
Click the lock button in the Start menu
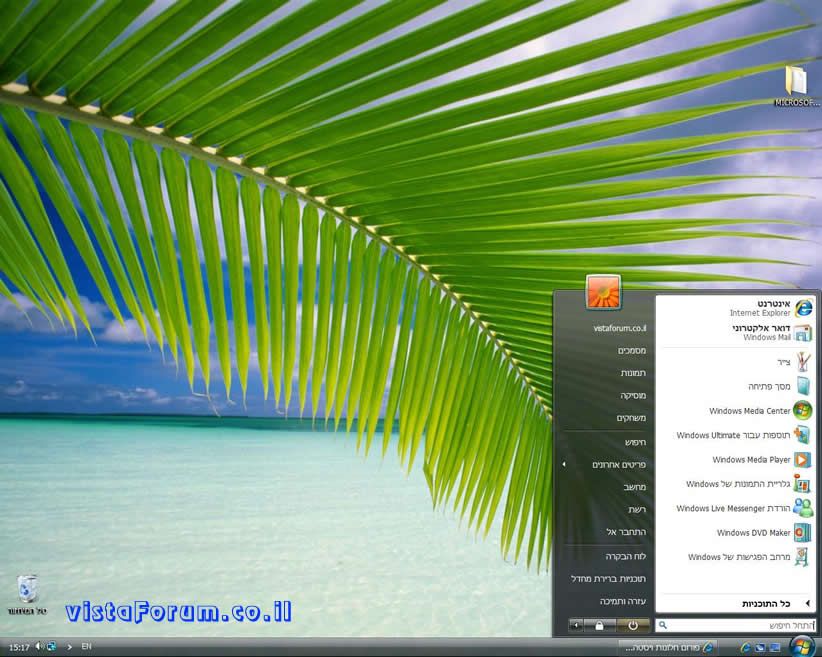(x=600, y=625)
